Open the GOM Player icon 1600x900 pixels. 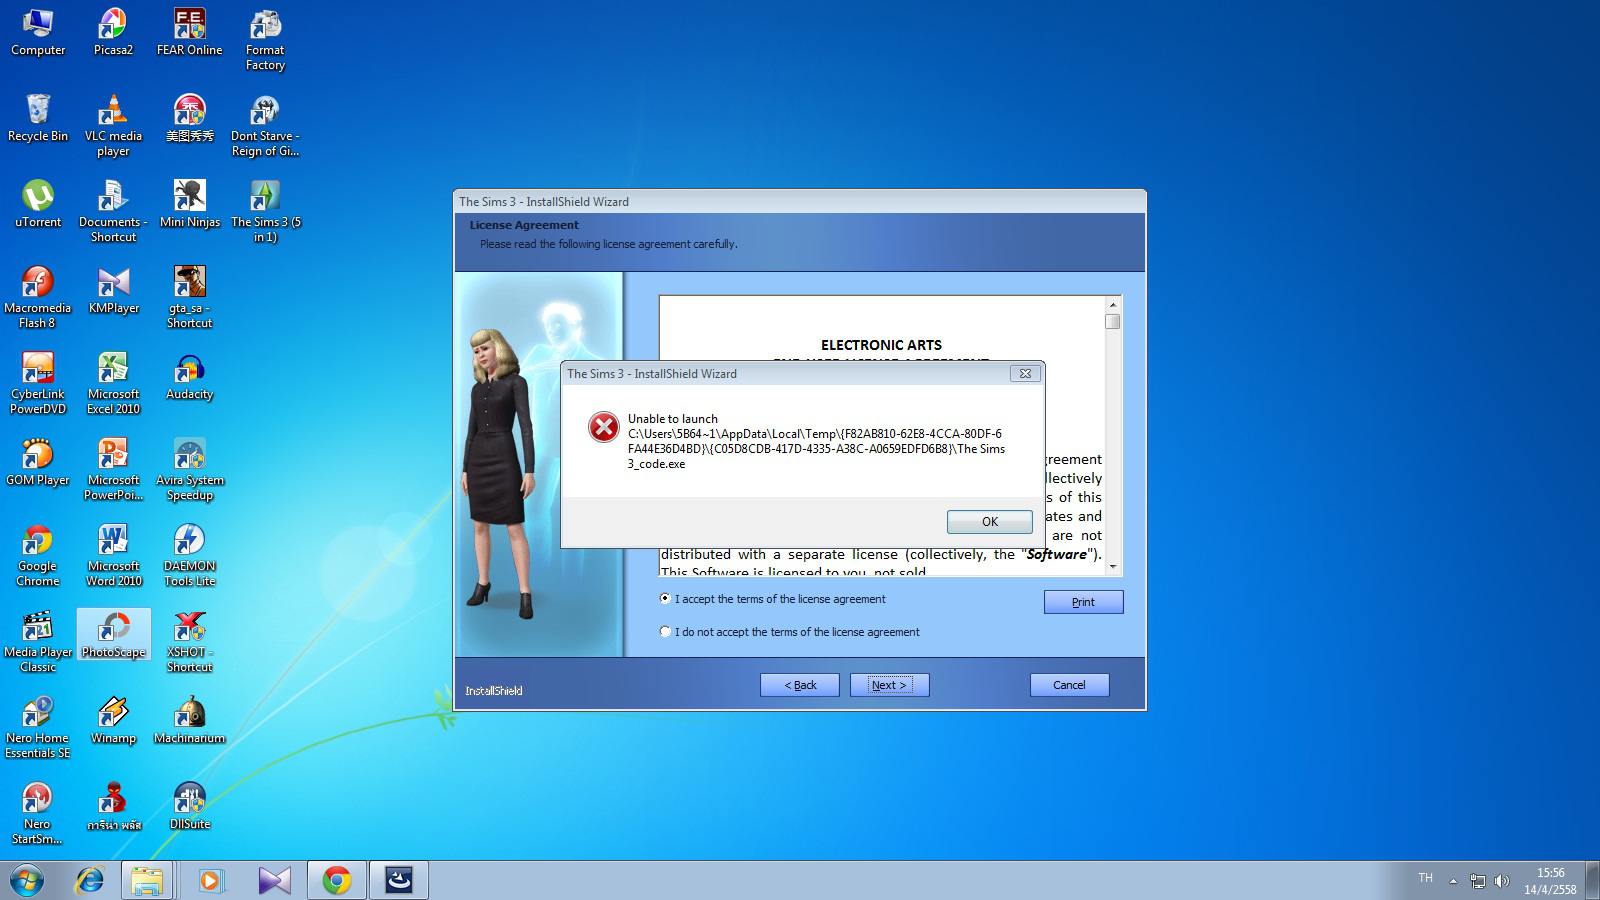point(38,462)
